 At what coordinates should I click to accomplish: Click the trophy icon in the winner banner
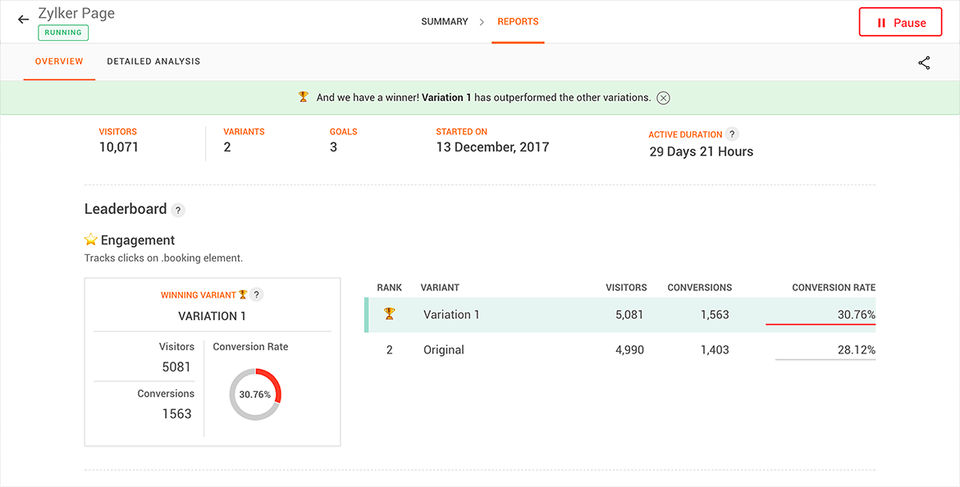coord(303,97)
